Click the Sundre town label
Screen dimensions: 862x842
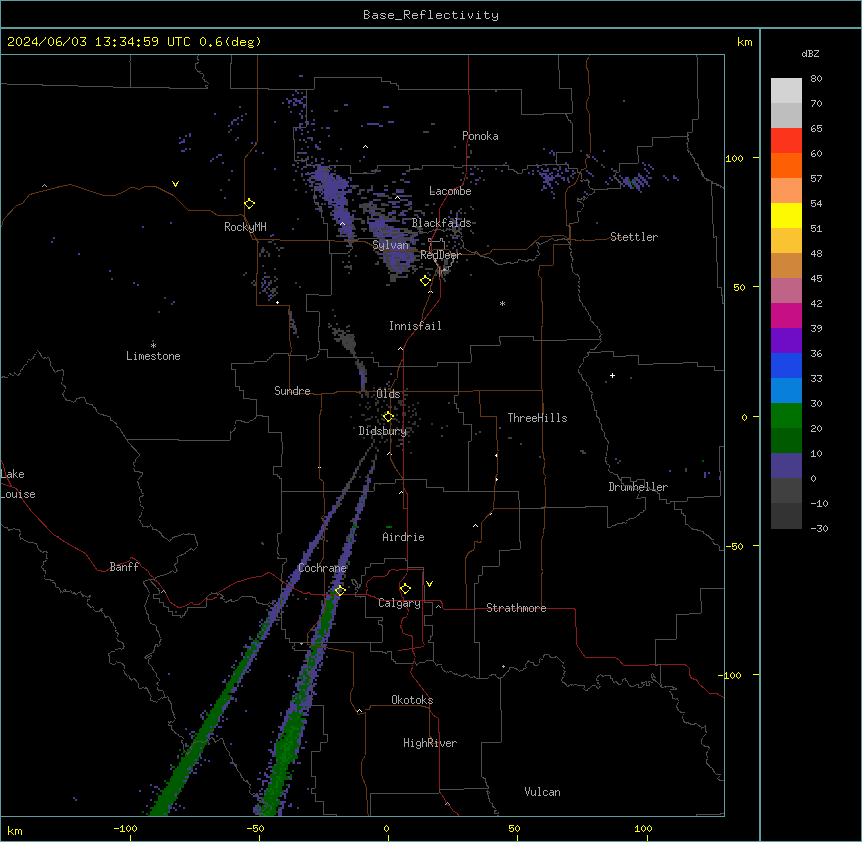click(292, 391)
